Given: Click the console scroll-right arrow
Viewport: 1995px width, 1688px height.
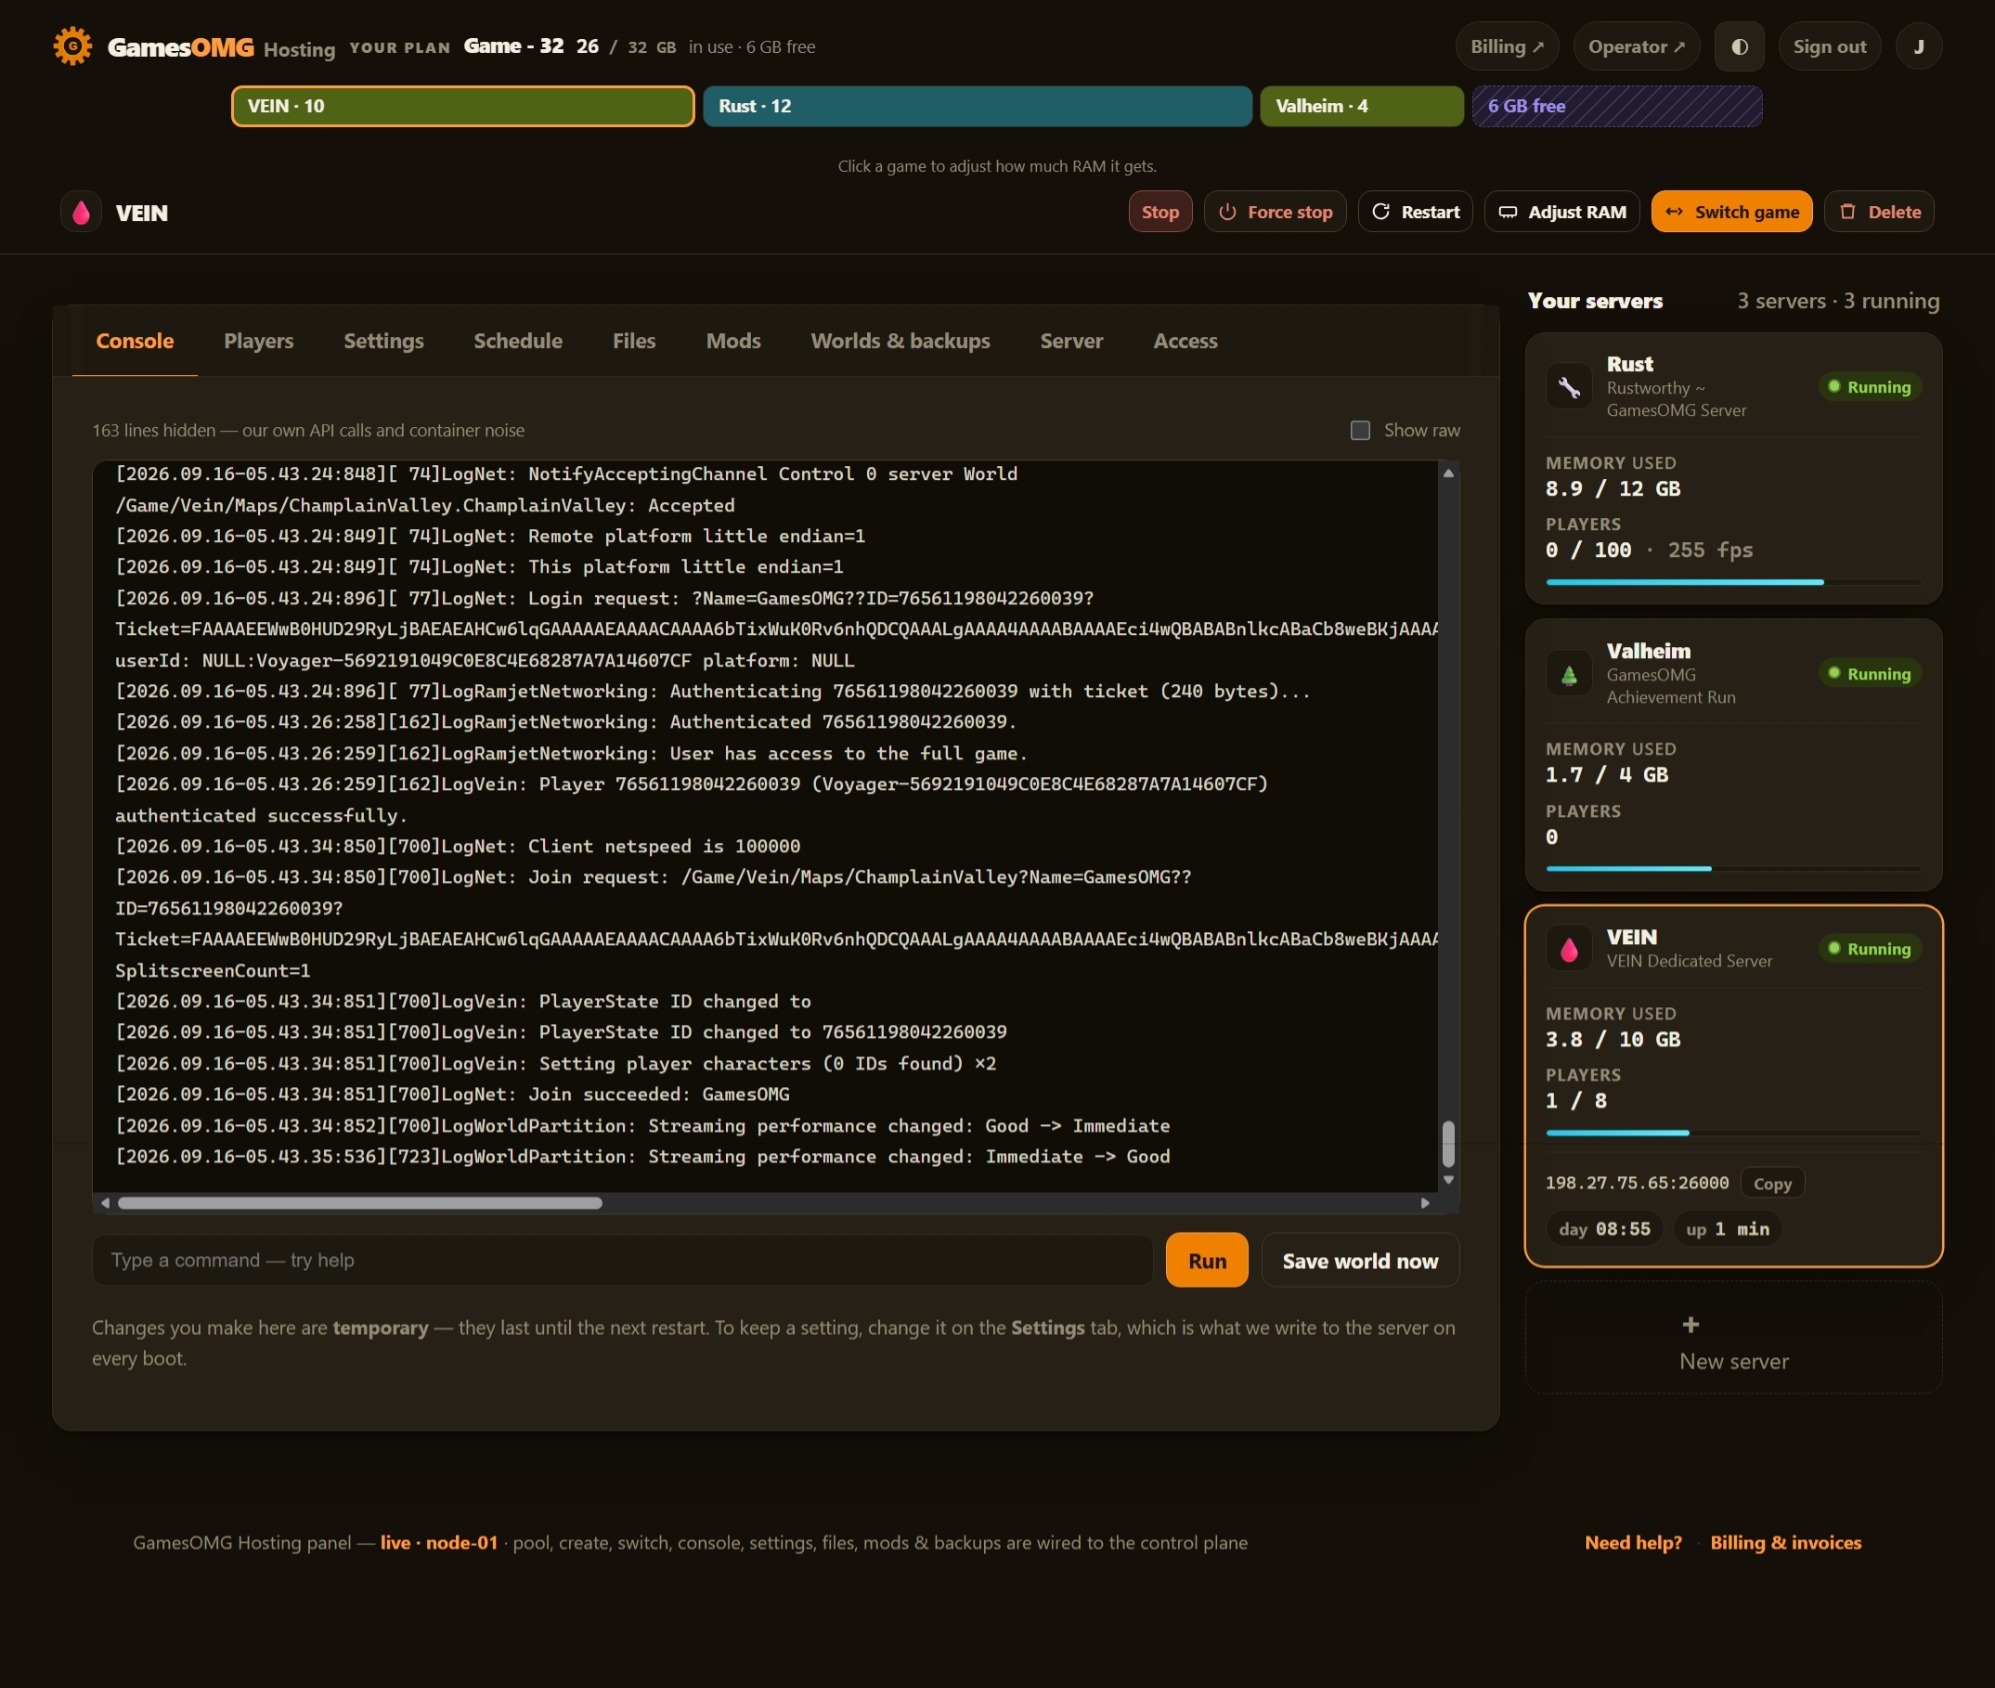Looking at the screenshot, I should point(1425,1203).
